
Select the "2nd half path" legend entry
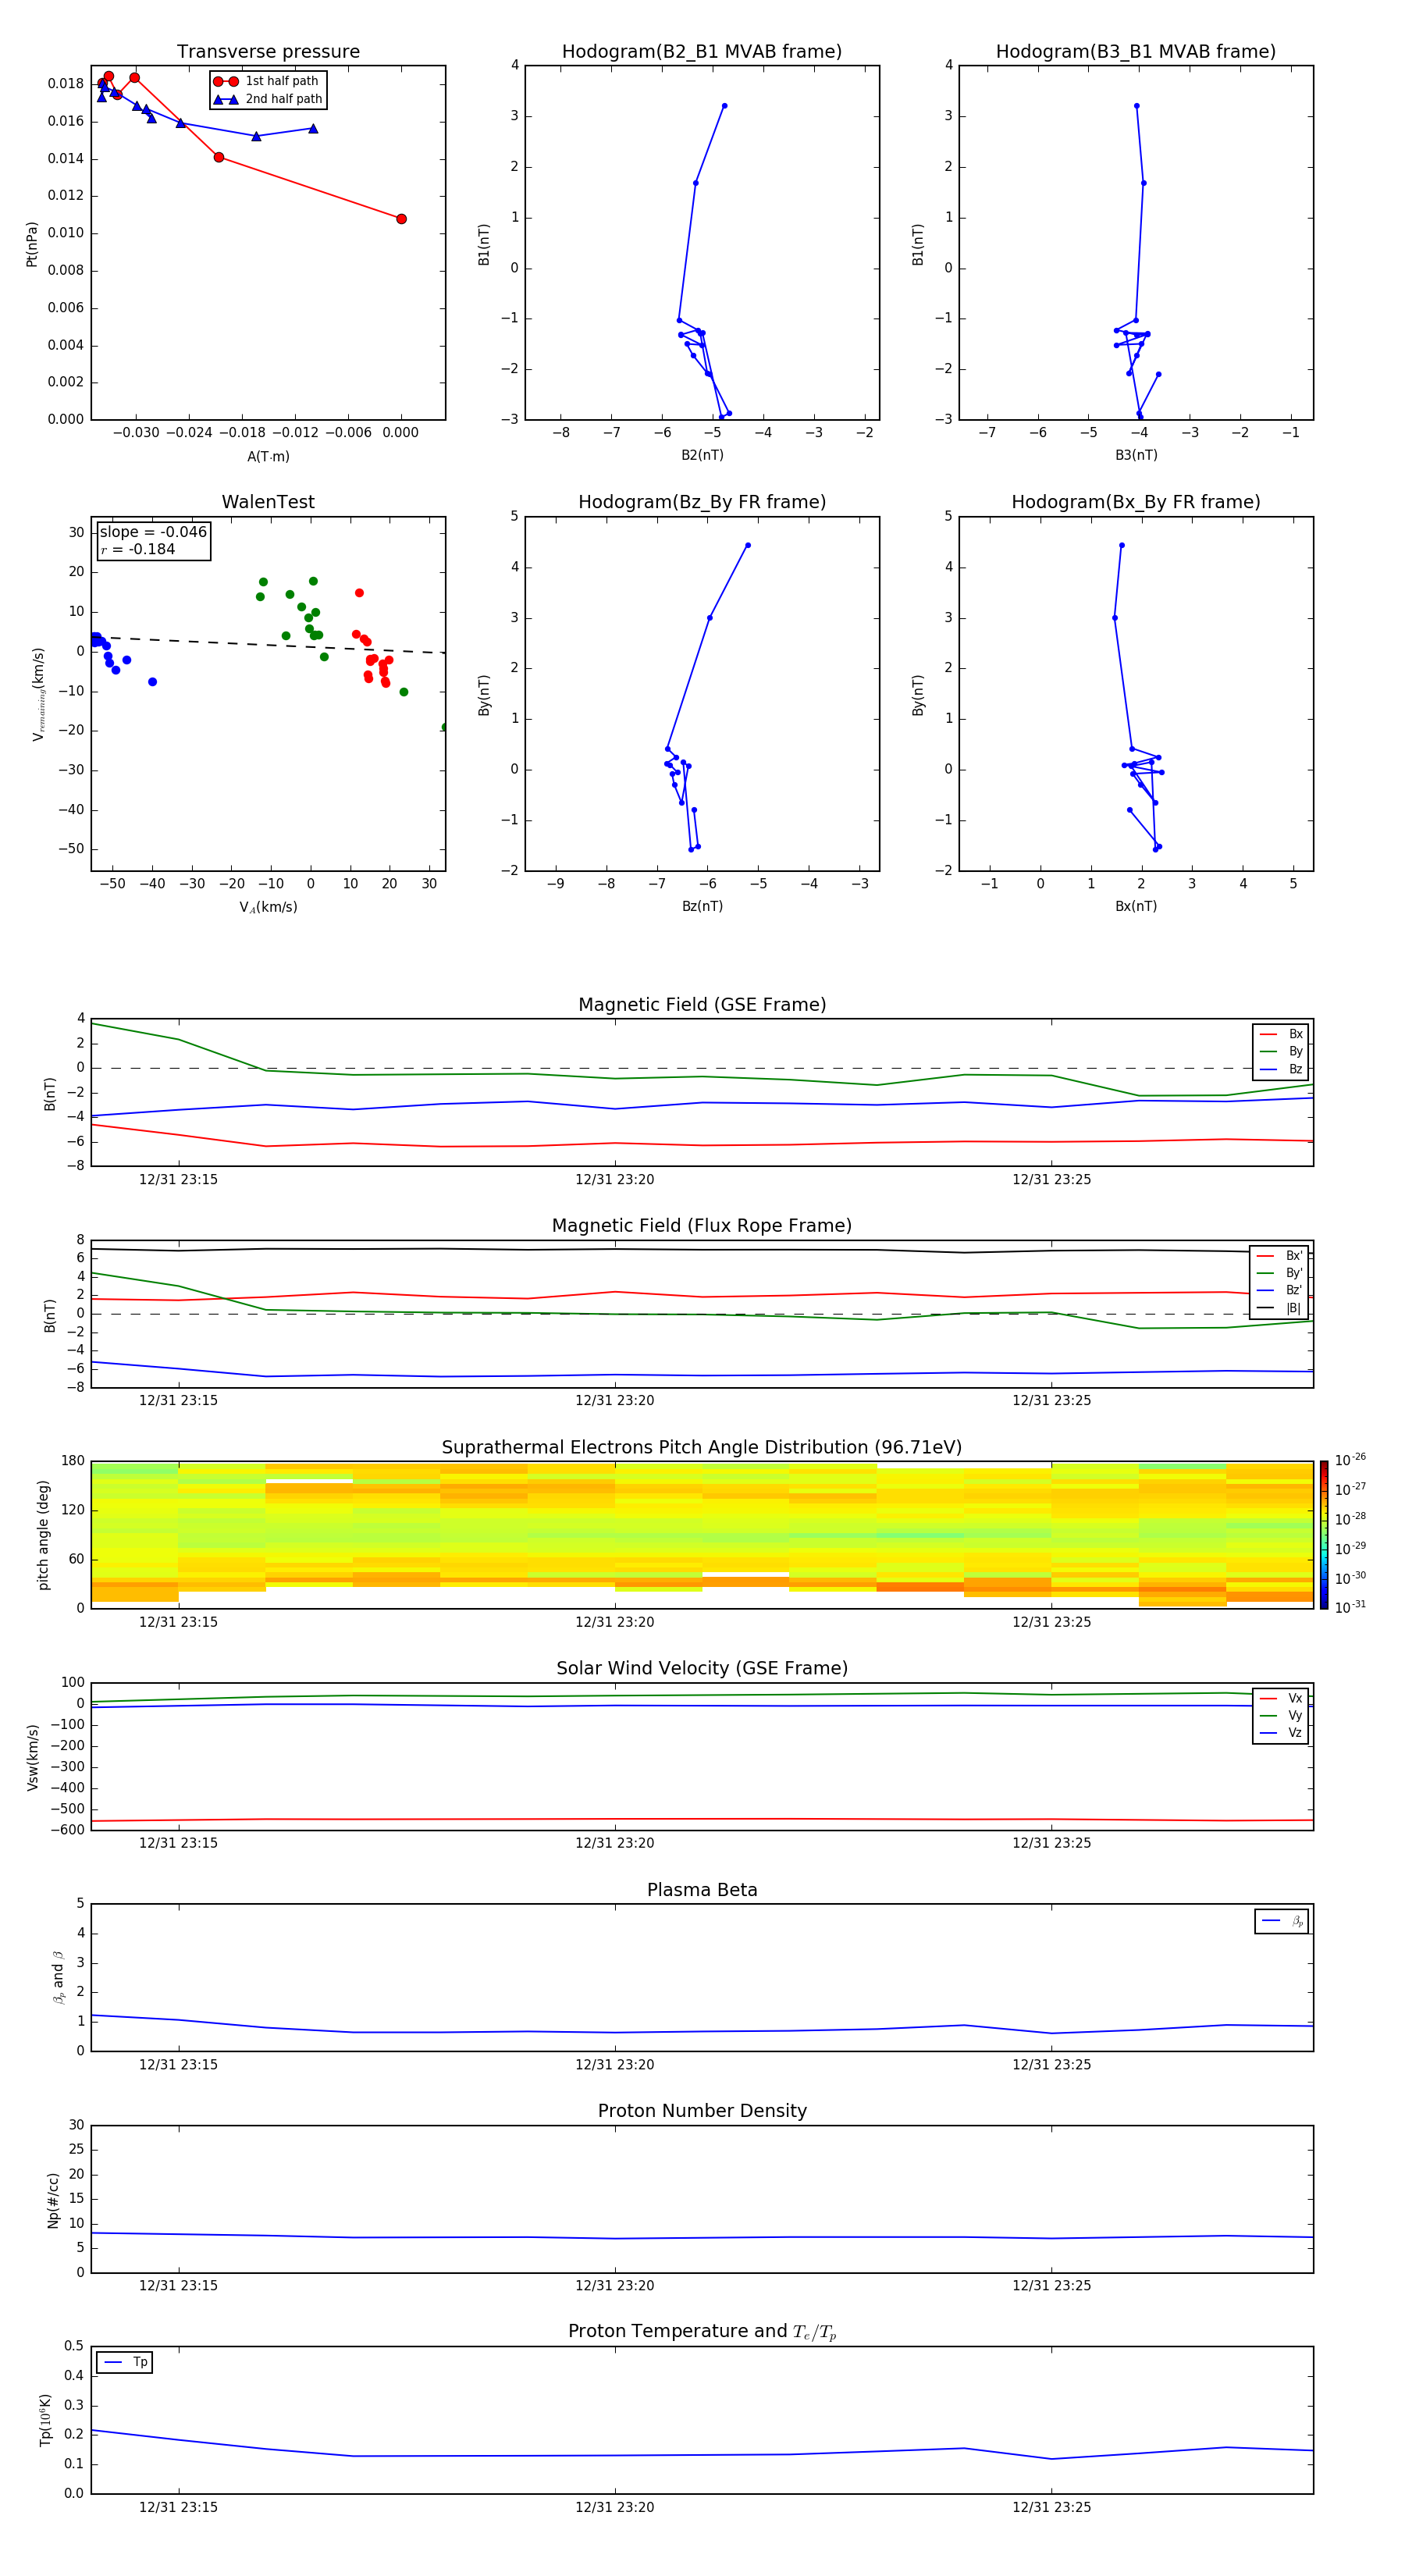pyautogui.click(x=268, y=99)
